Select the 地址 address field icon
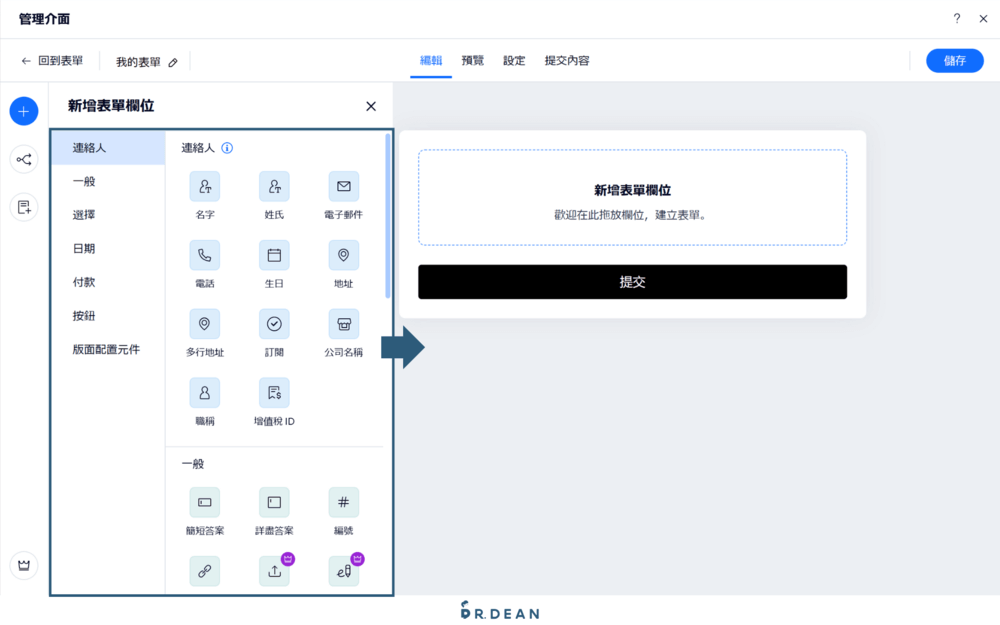1000x625 pixels. [x=343, y=255]
